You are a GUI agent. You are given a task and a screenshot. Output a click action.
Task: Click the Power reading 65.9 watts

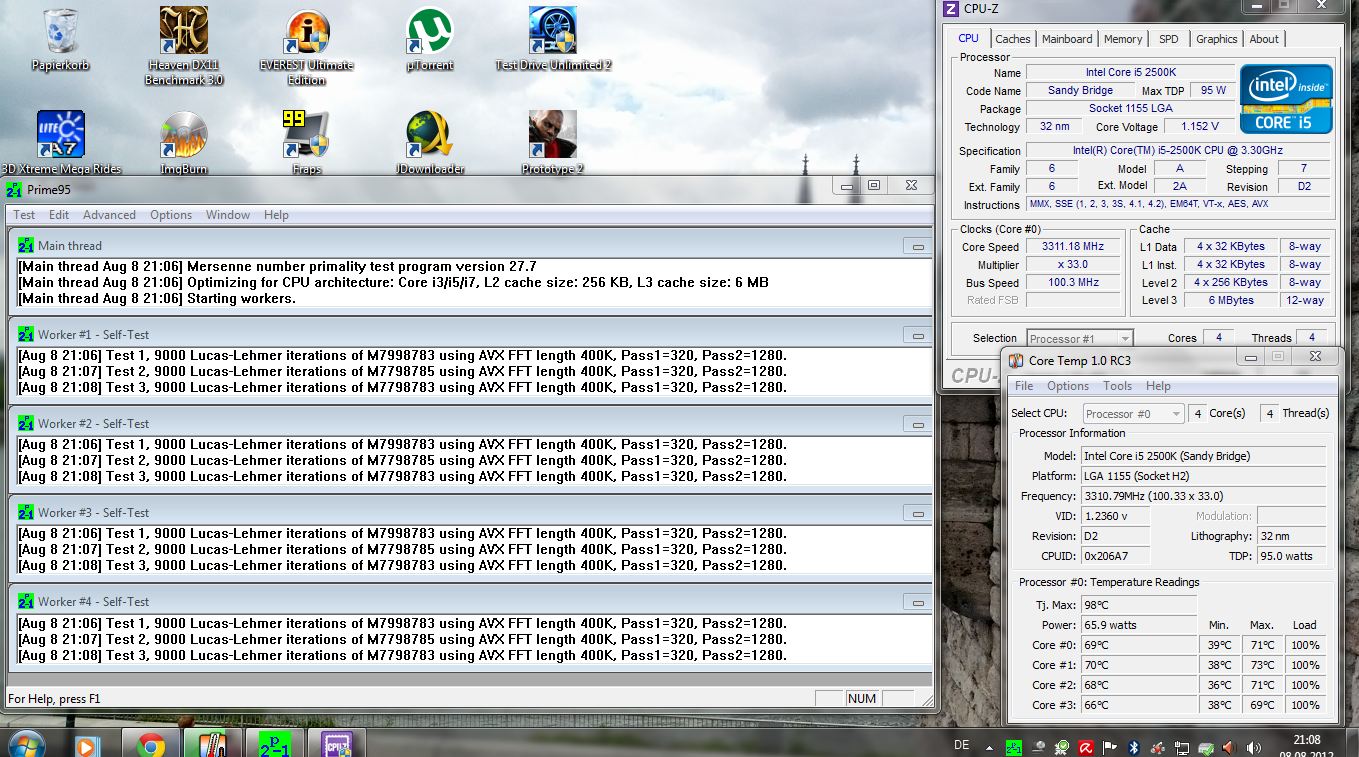click(x=1139, y=625)
